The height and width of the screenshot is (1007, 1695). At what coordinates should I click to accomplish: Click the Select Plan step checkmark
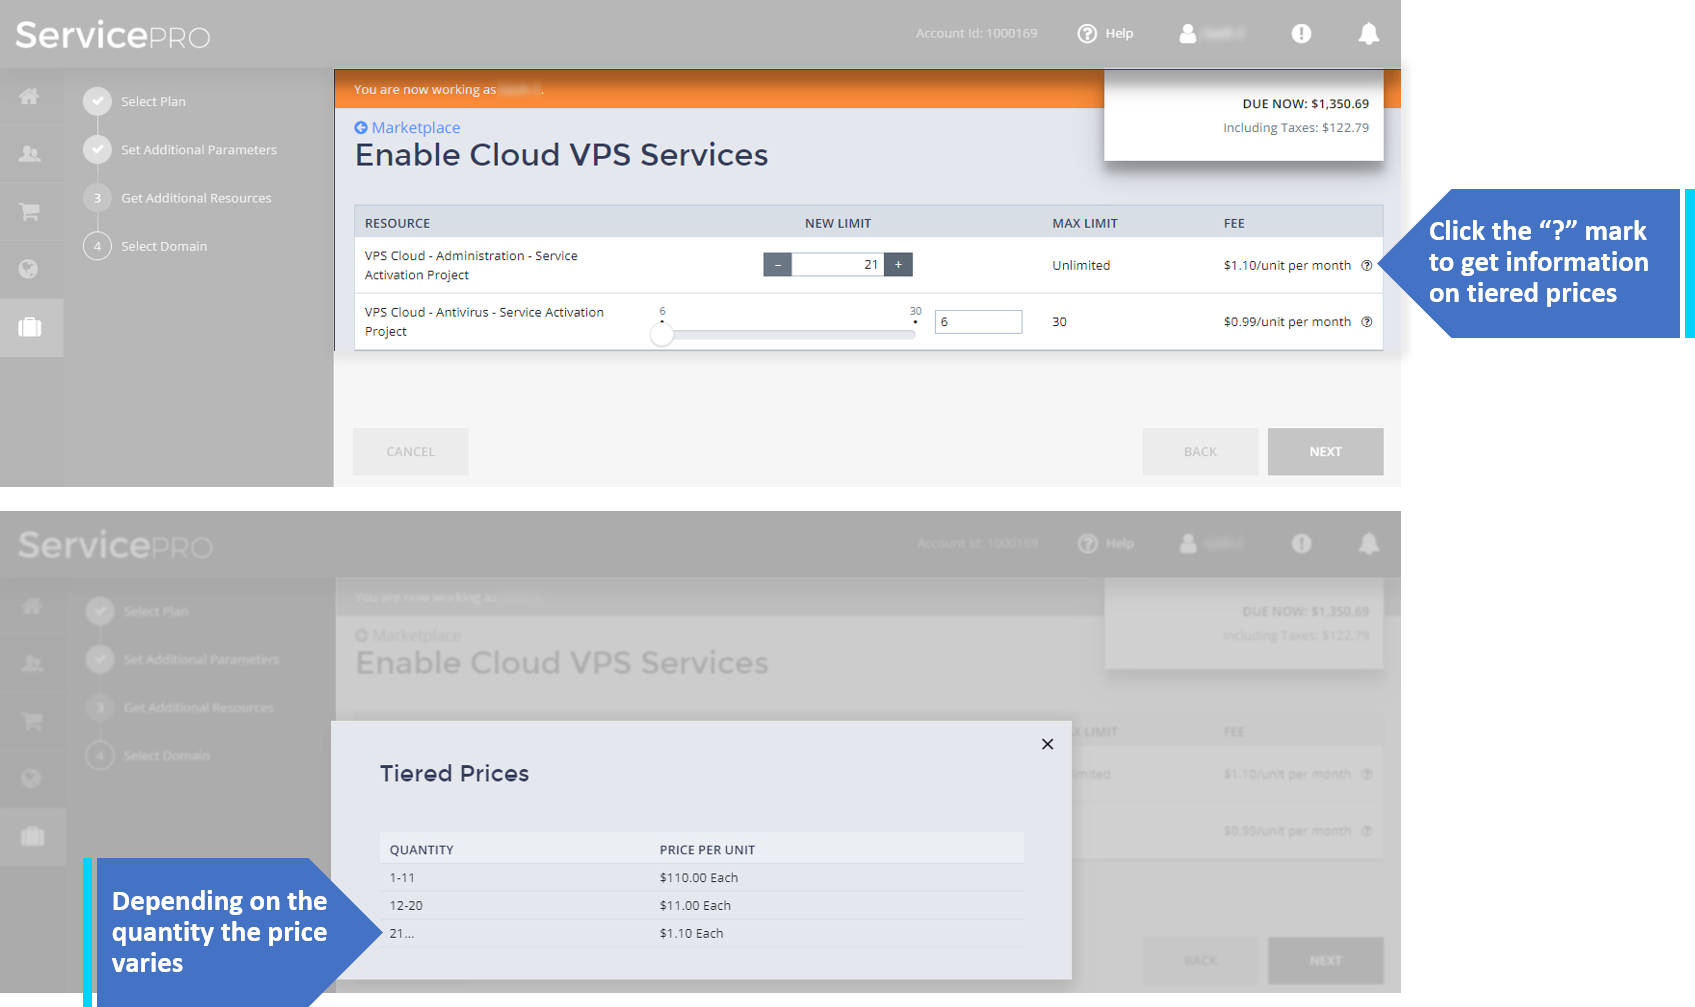97,101
